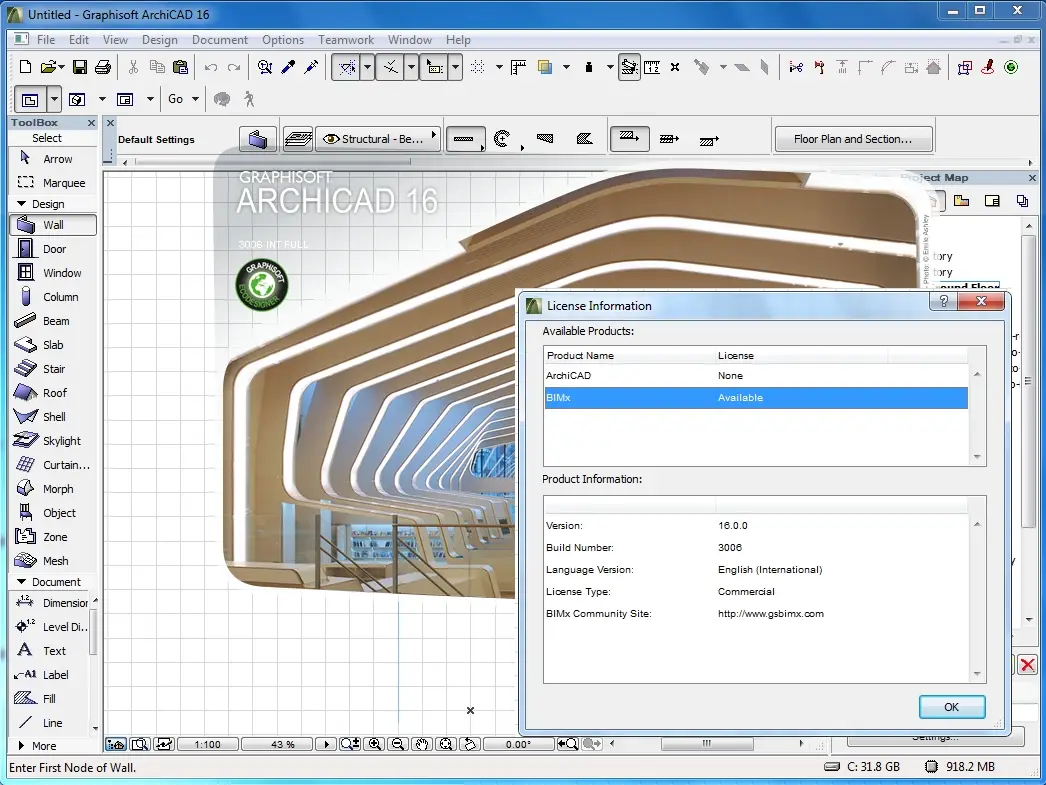The width and height of the screenshot is (1046, 785).
Task: Collapse the Design section in ToolBox
Action: 21,203
